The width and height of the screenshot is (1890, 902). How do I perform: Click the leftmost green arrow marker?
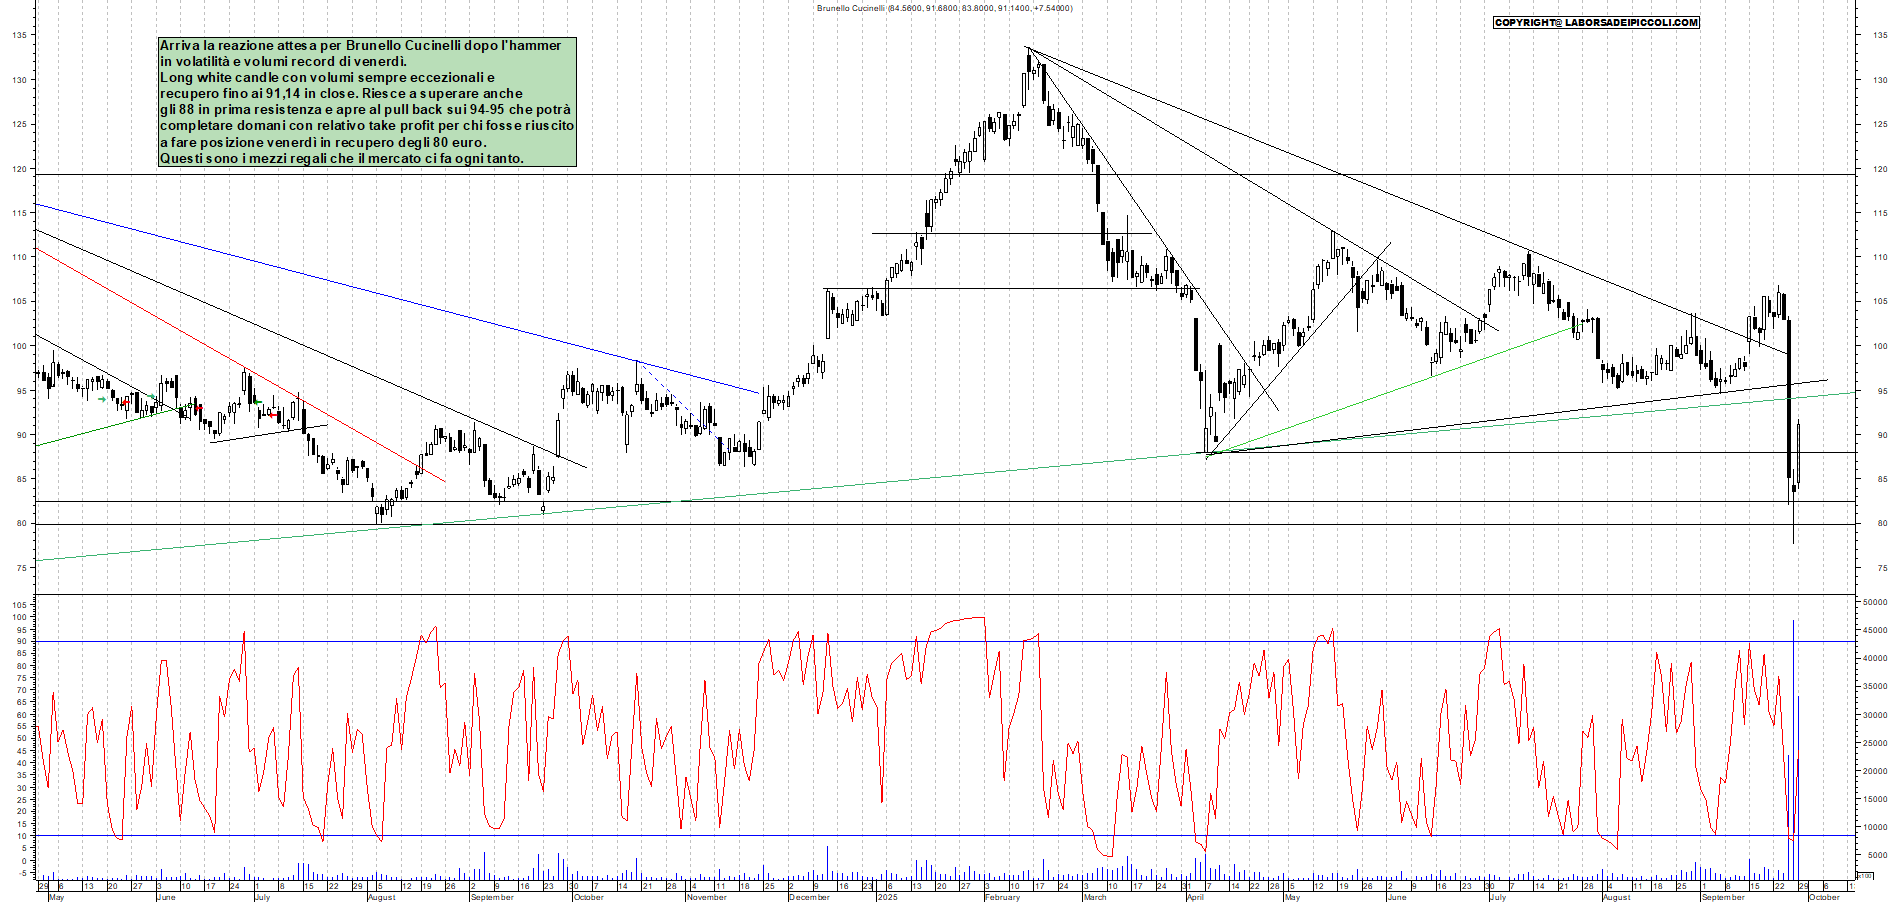click(x=102, y=400)
